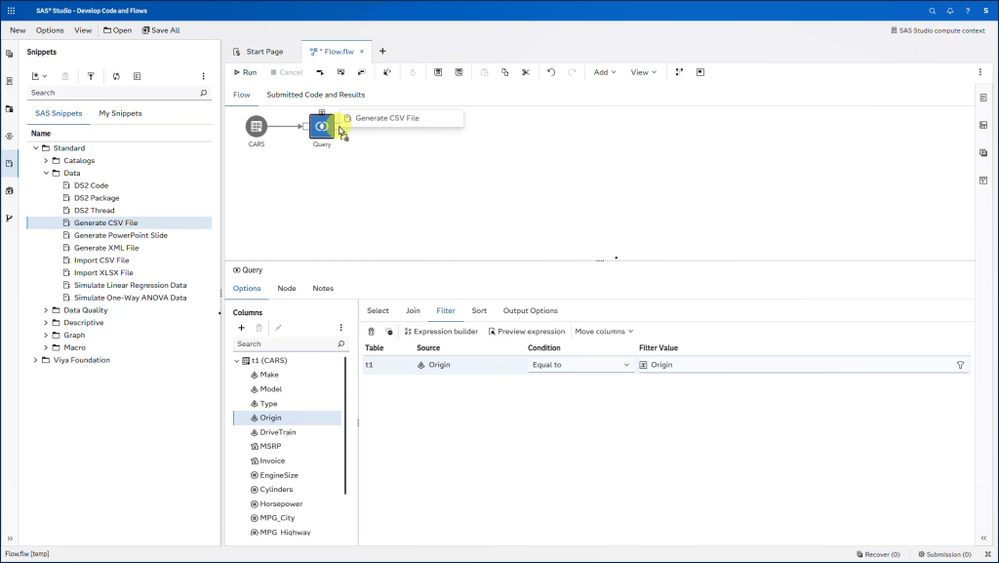The width and height of the screenshot is (999, 563).
Task: Select the Query node in flow
Action: point(322,126)
